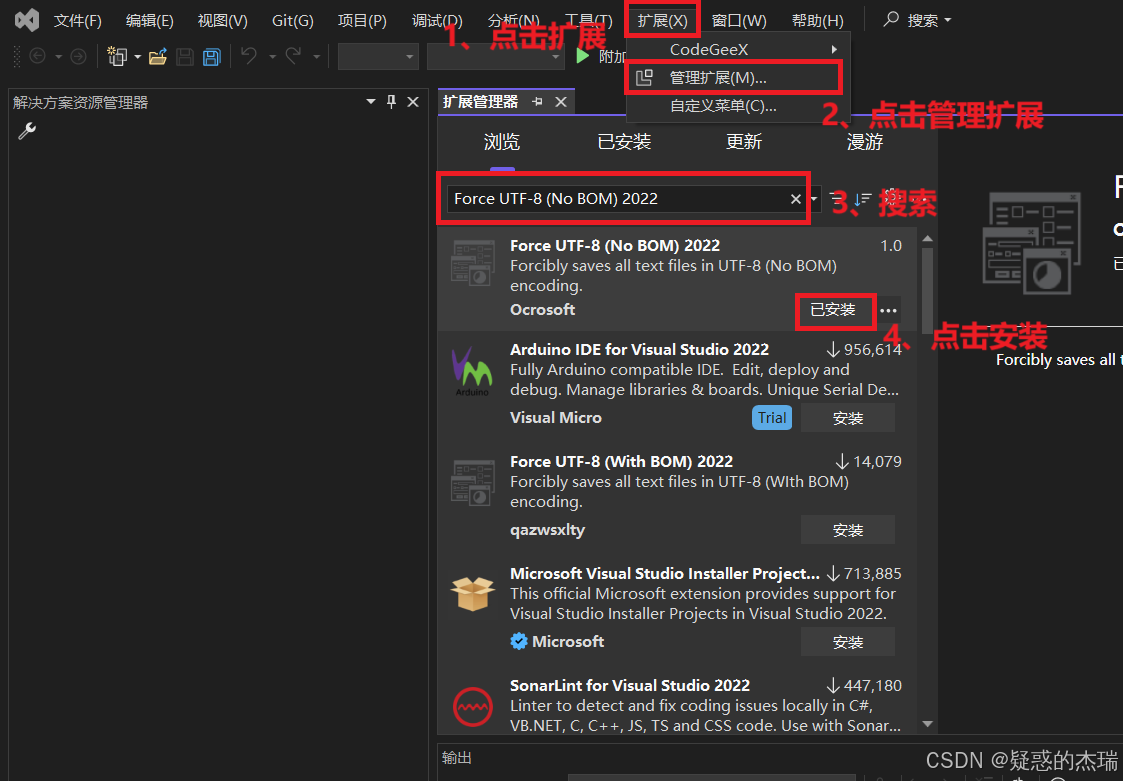This screenshot has width=1123, height=781.
Task: Install Microsoft Visual Studio Installer Projects
Action: coord(848,643)
